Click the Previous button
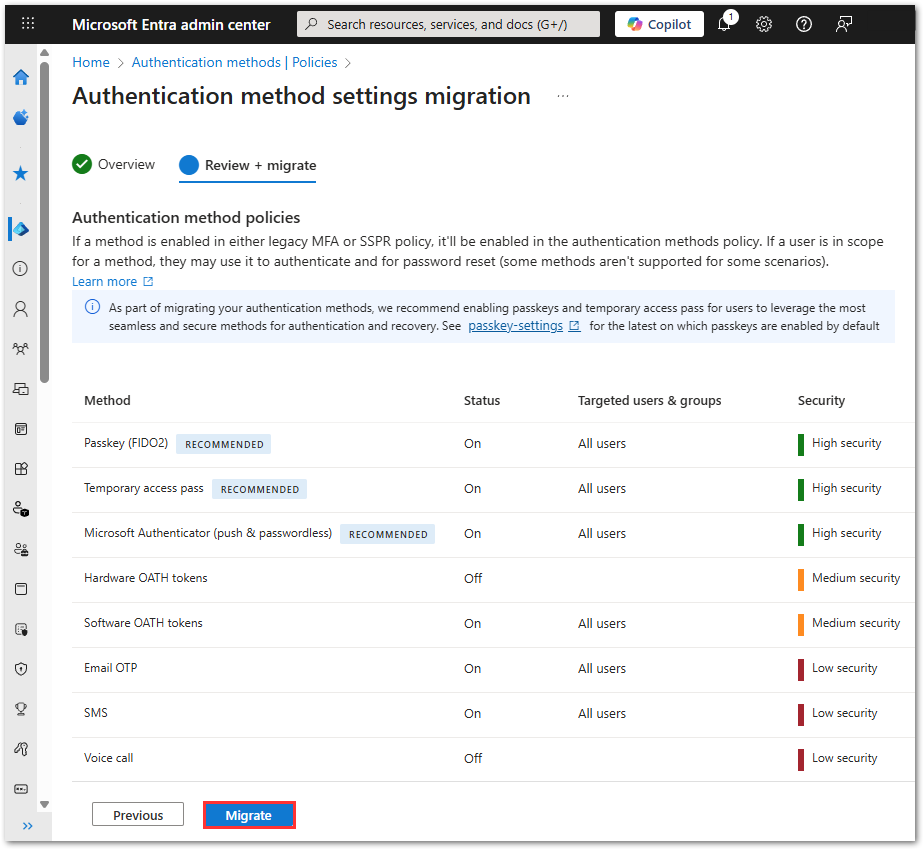 pyautogui.click(x=138, y=815)
